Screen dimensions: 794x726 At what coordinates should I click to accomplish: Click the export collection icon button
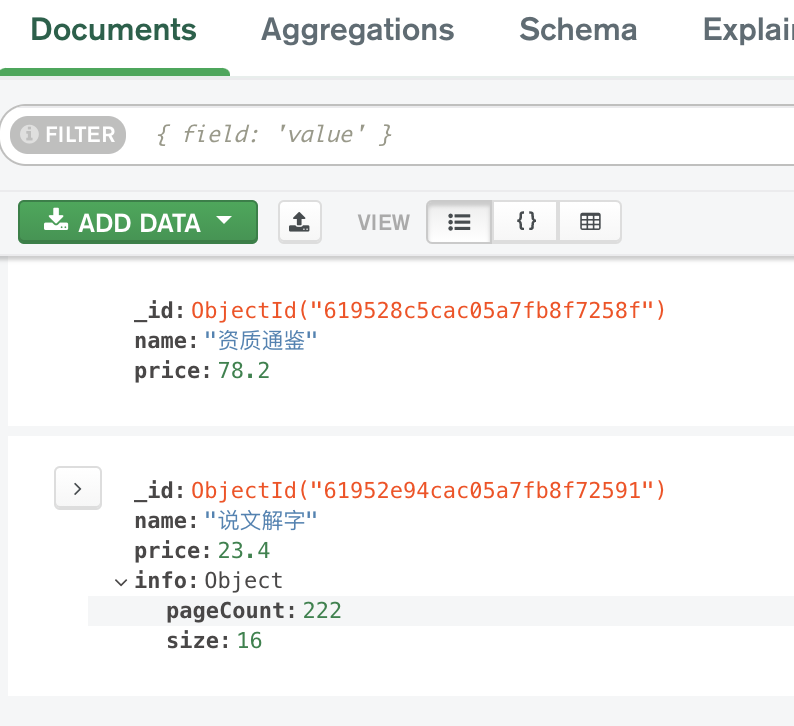(x=299, y=222)
